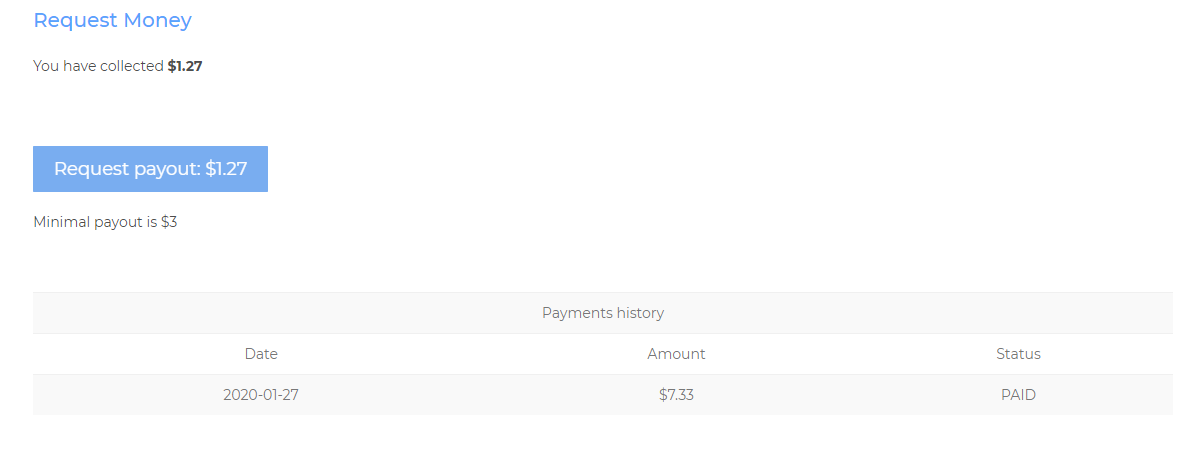The image size is (1185, 451).
Task: Select the 2020-01-27 date cell
Action: click(x=261, y=395)
